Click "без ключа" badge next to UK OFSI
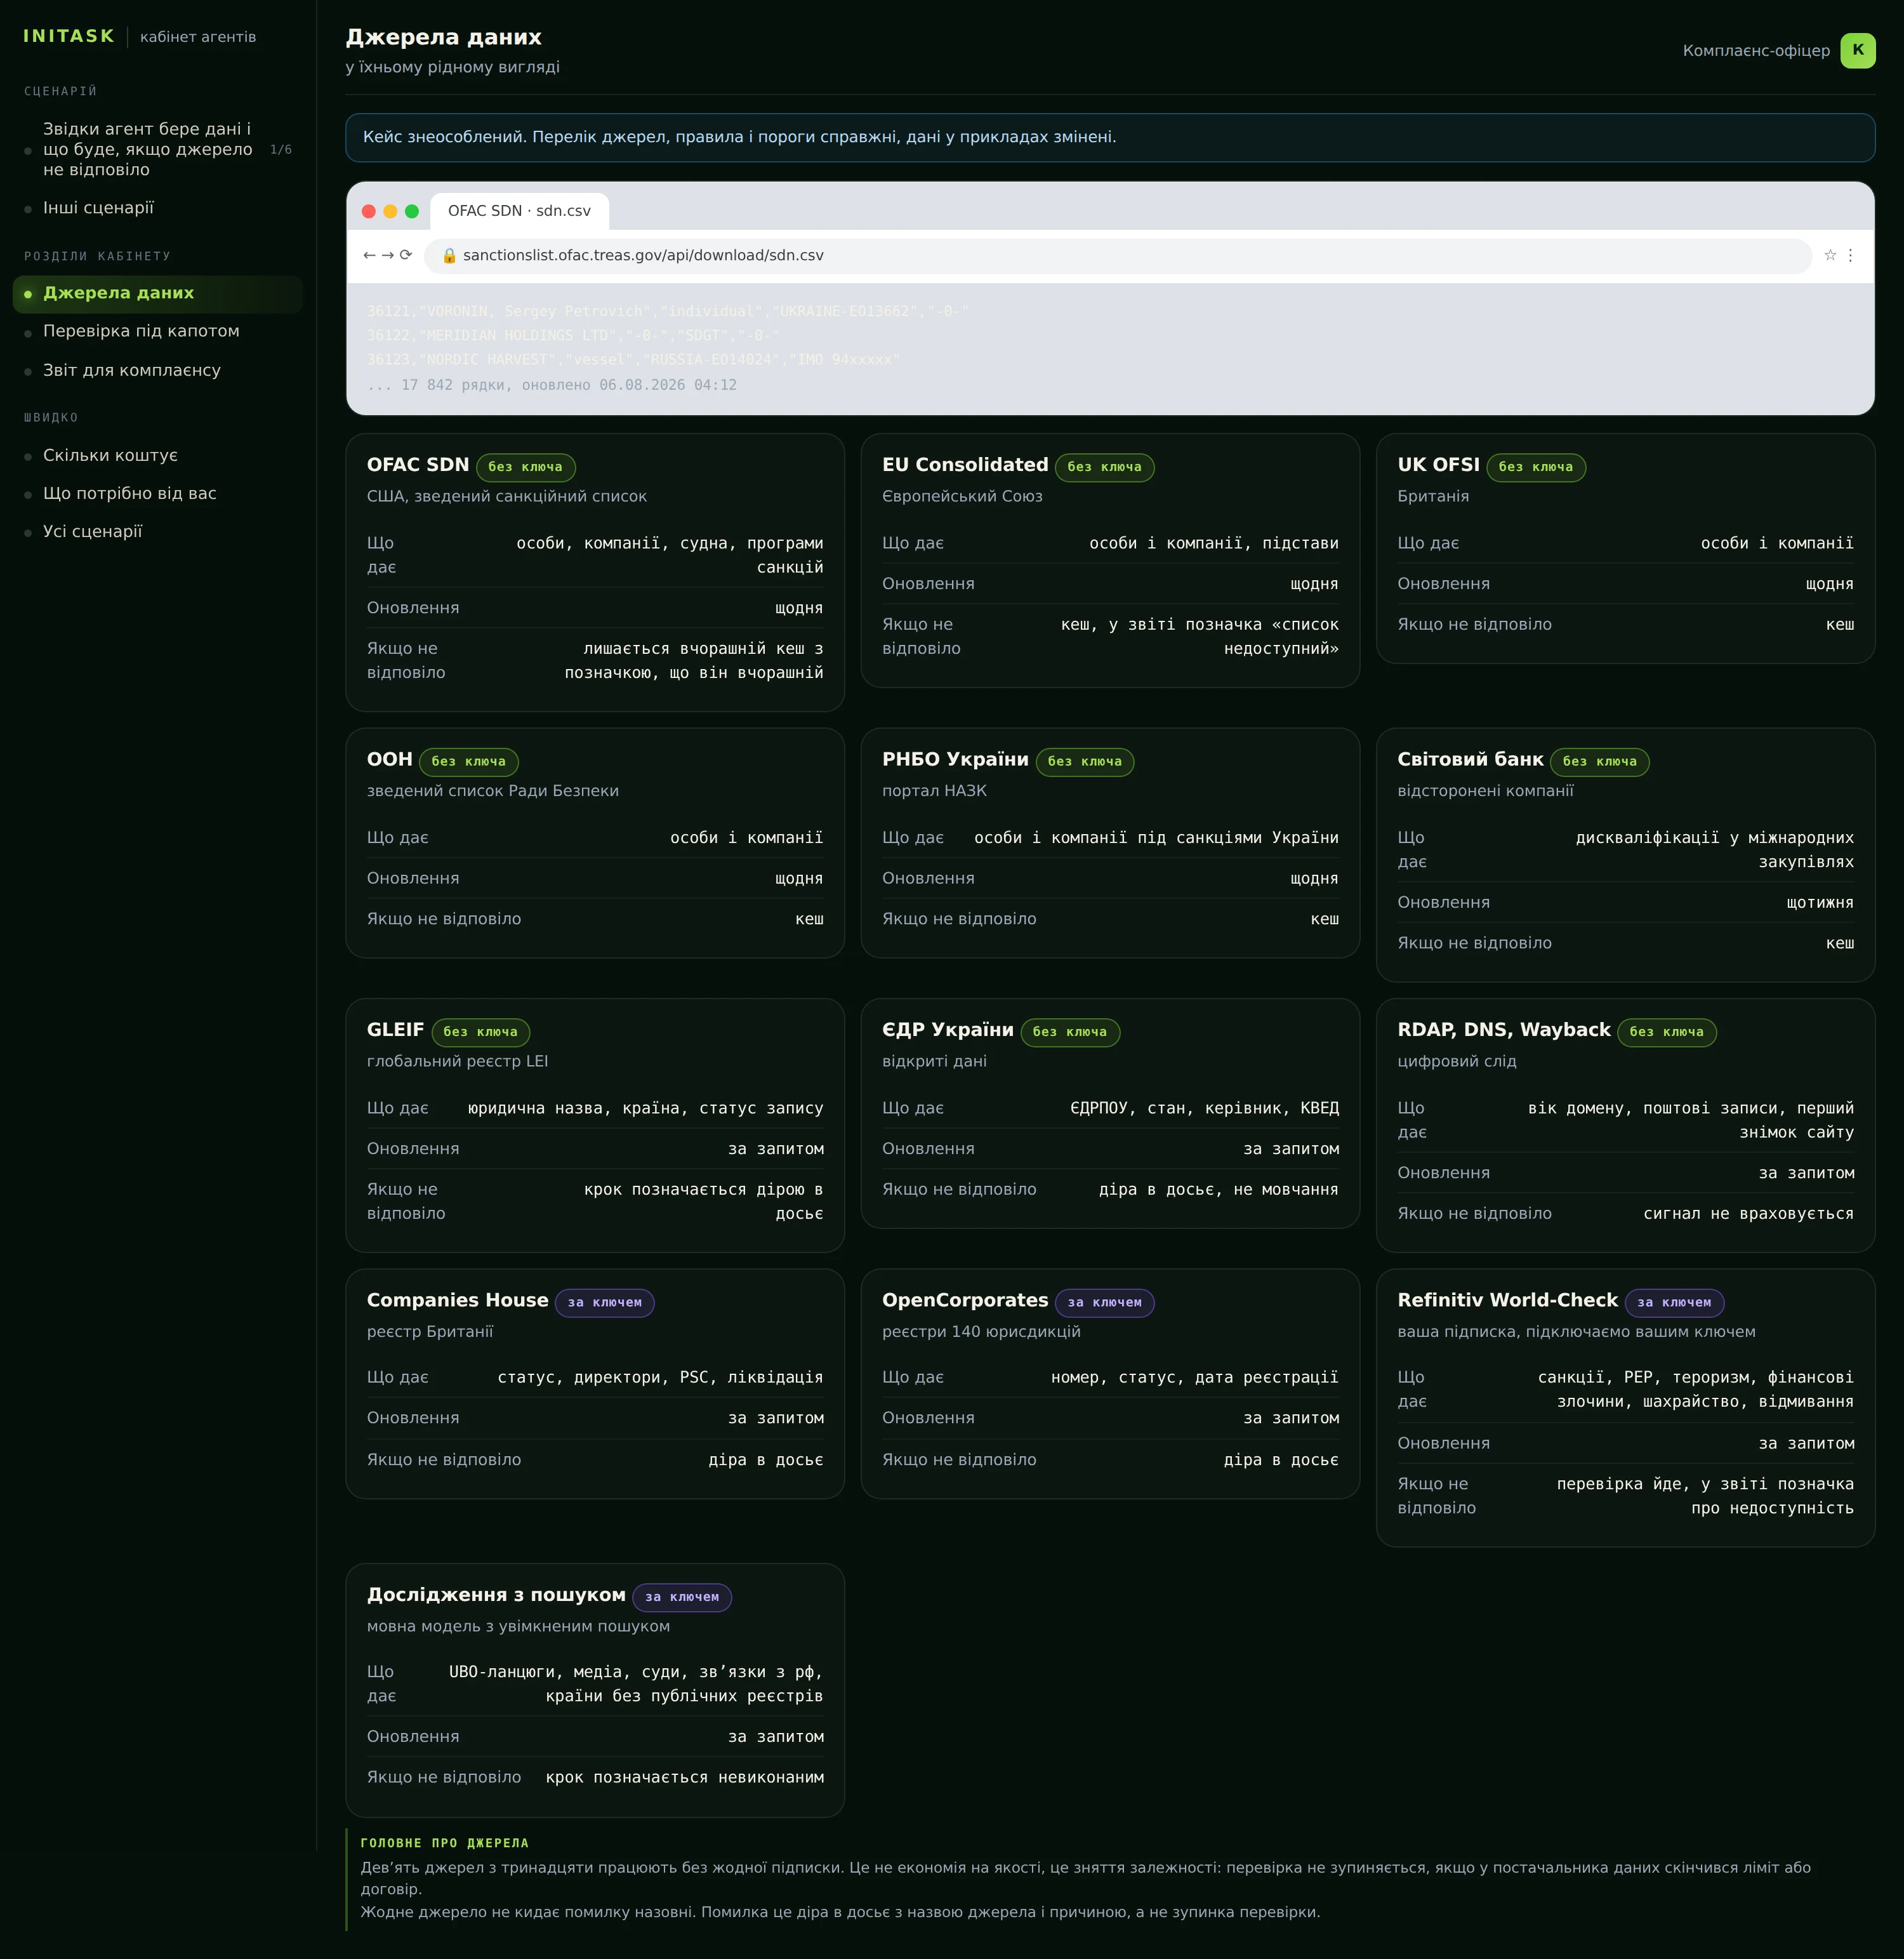The image size is (1904, 1959). 1536,467
